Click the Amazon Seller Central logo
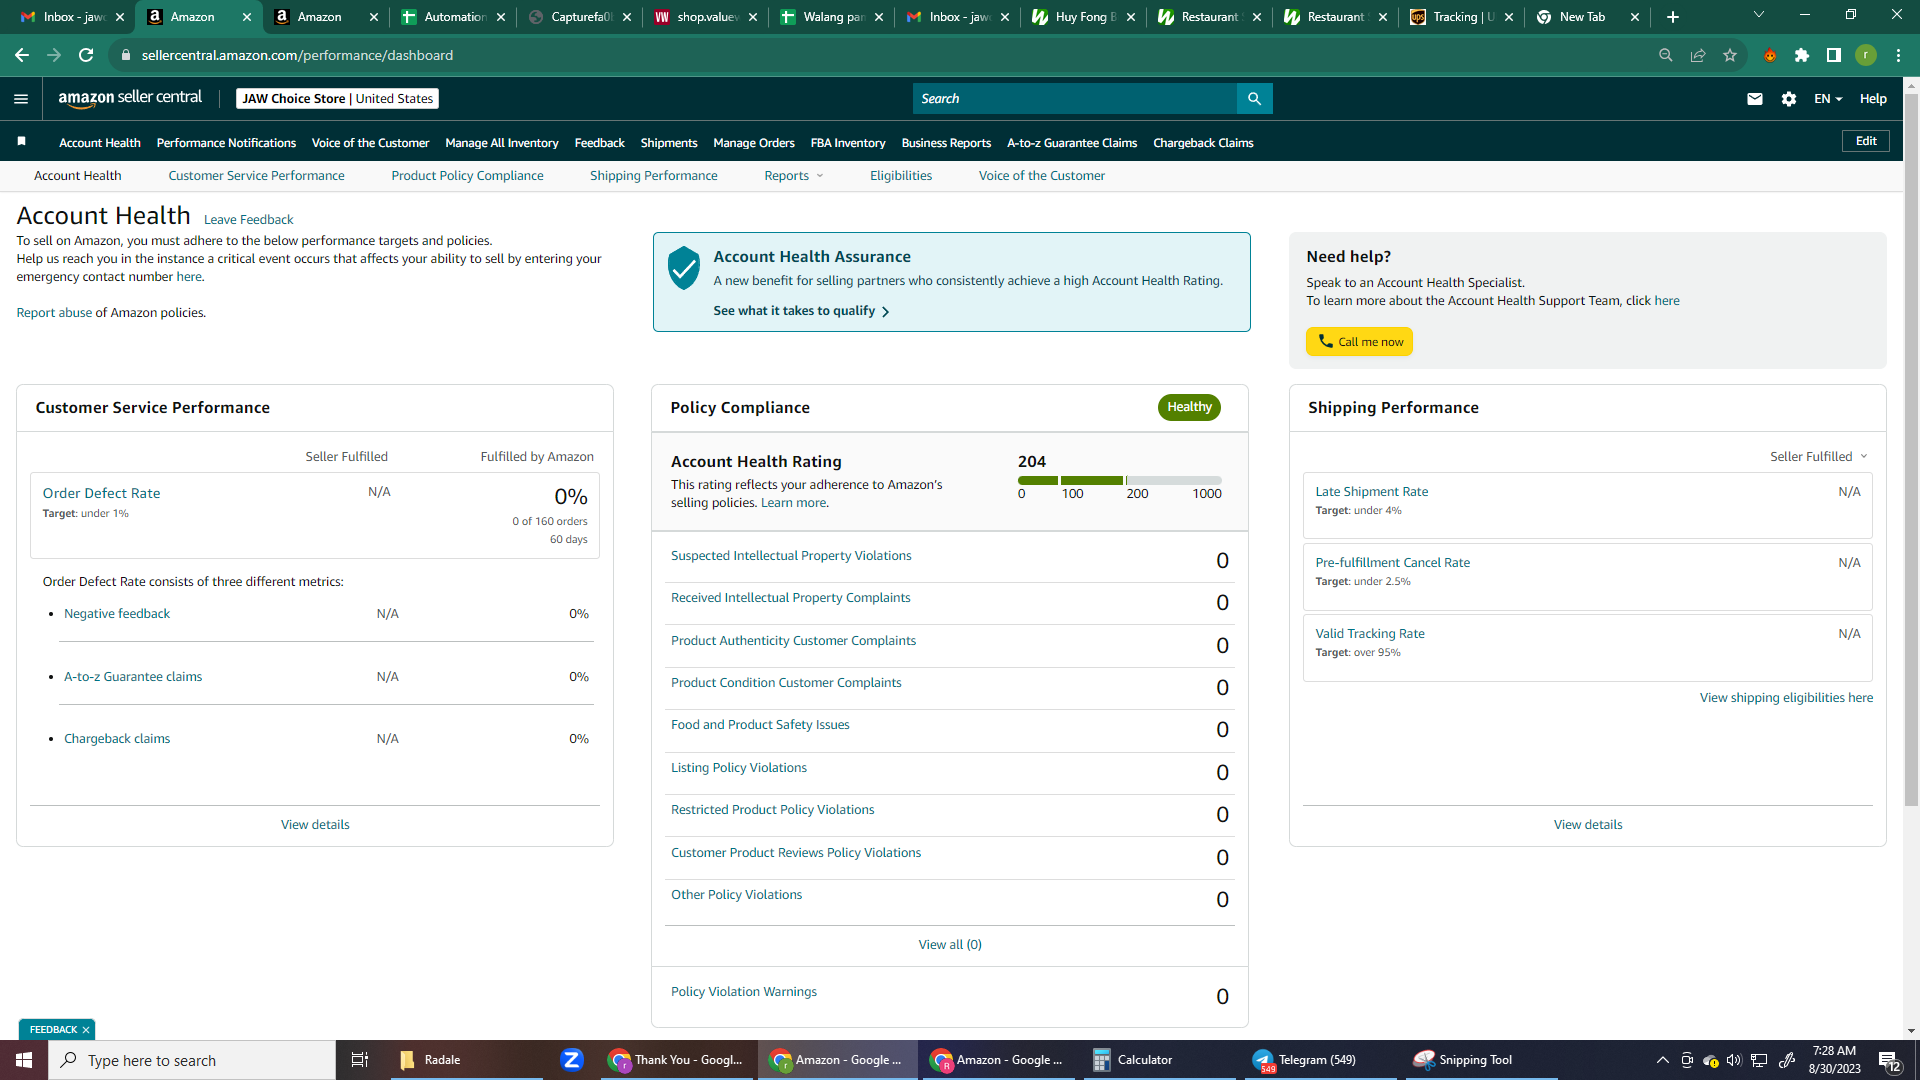Image resolution: width=1920 pixels, height=1080 pixels. (x=130, y=98)
